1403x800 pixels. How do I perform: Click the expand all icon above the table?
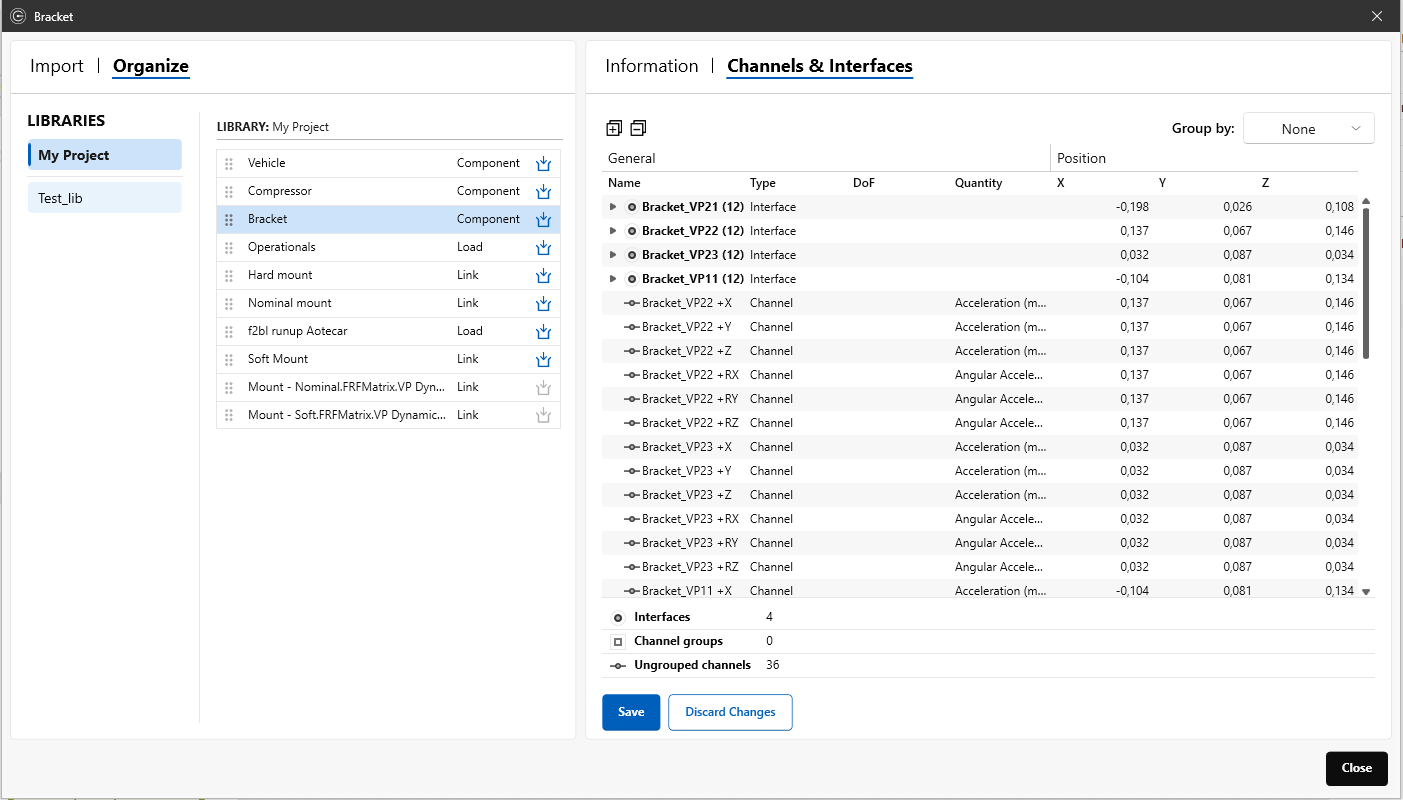[x=614, y=128]
